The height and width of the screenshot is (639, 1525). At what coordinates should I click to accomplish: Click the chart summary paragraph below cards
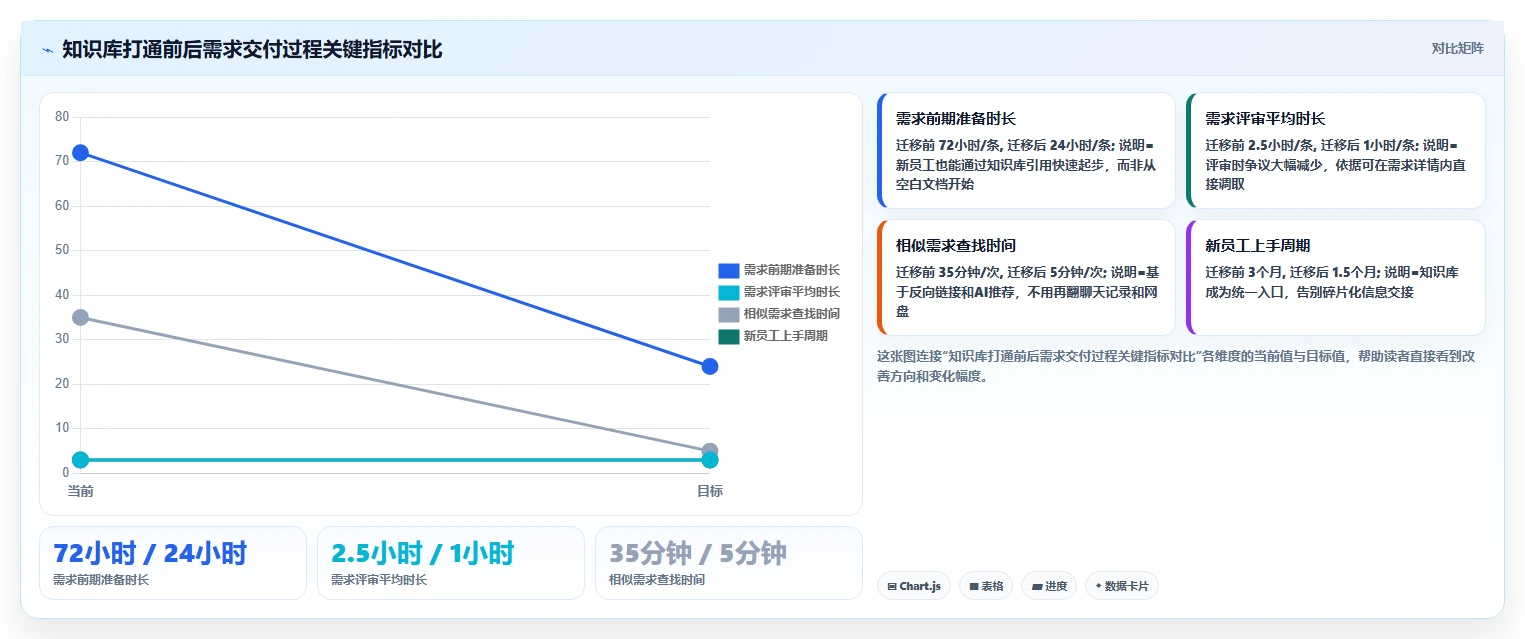coord(1178,366)
